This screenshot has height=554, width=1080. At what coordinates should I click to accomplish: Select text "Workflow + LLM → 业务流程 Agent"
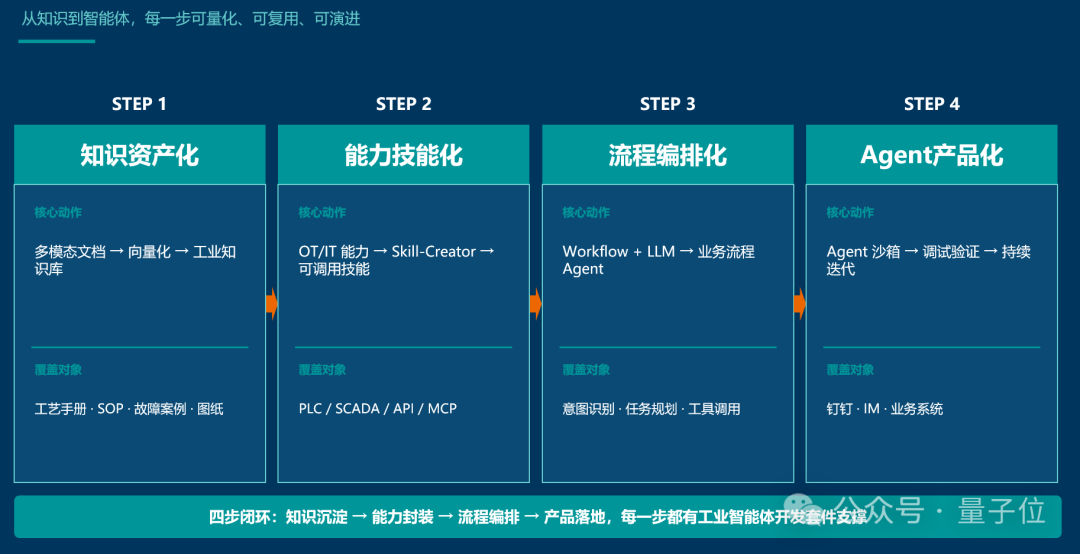(x=658, y=260)
